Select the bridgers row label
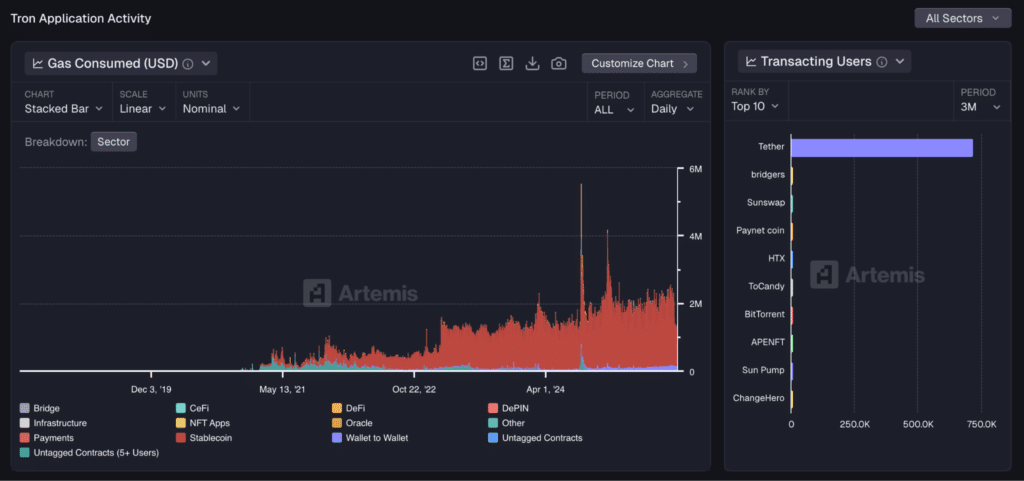 [x=768, y=174]
